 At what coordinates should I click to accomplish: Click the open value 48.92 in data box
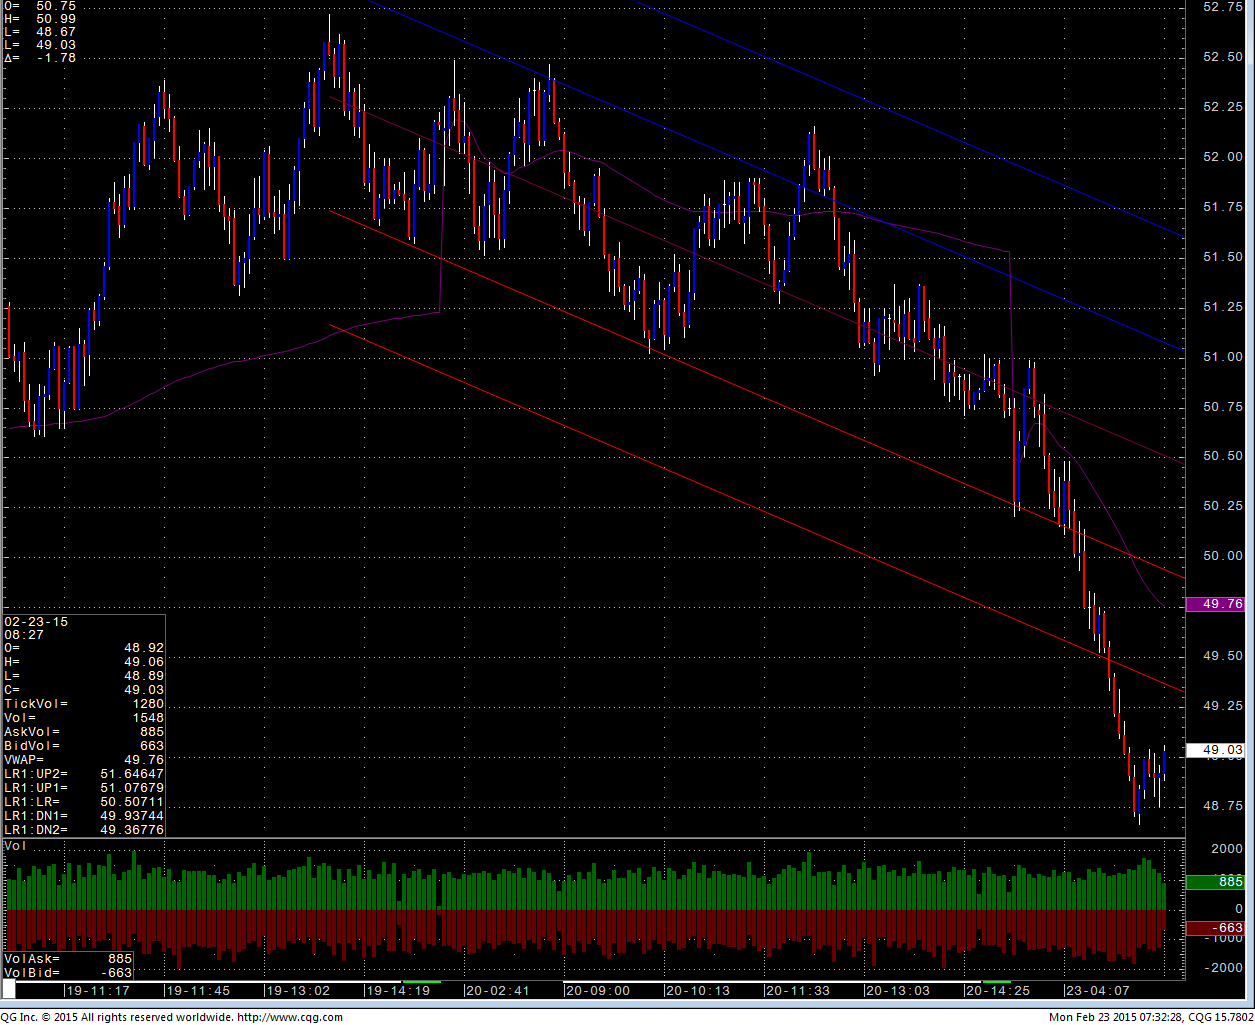(x=144, y=648)
